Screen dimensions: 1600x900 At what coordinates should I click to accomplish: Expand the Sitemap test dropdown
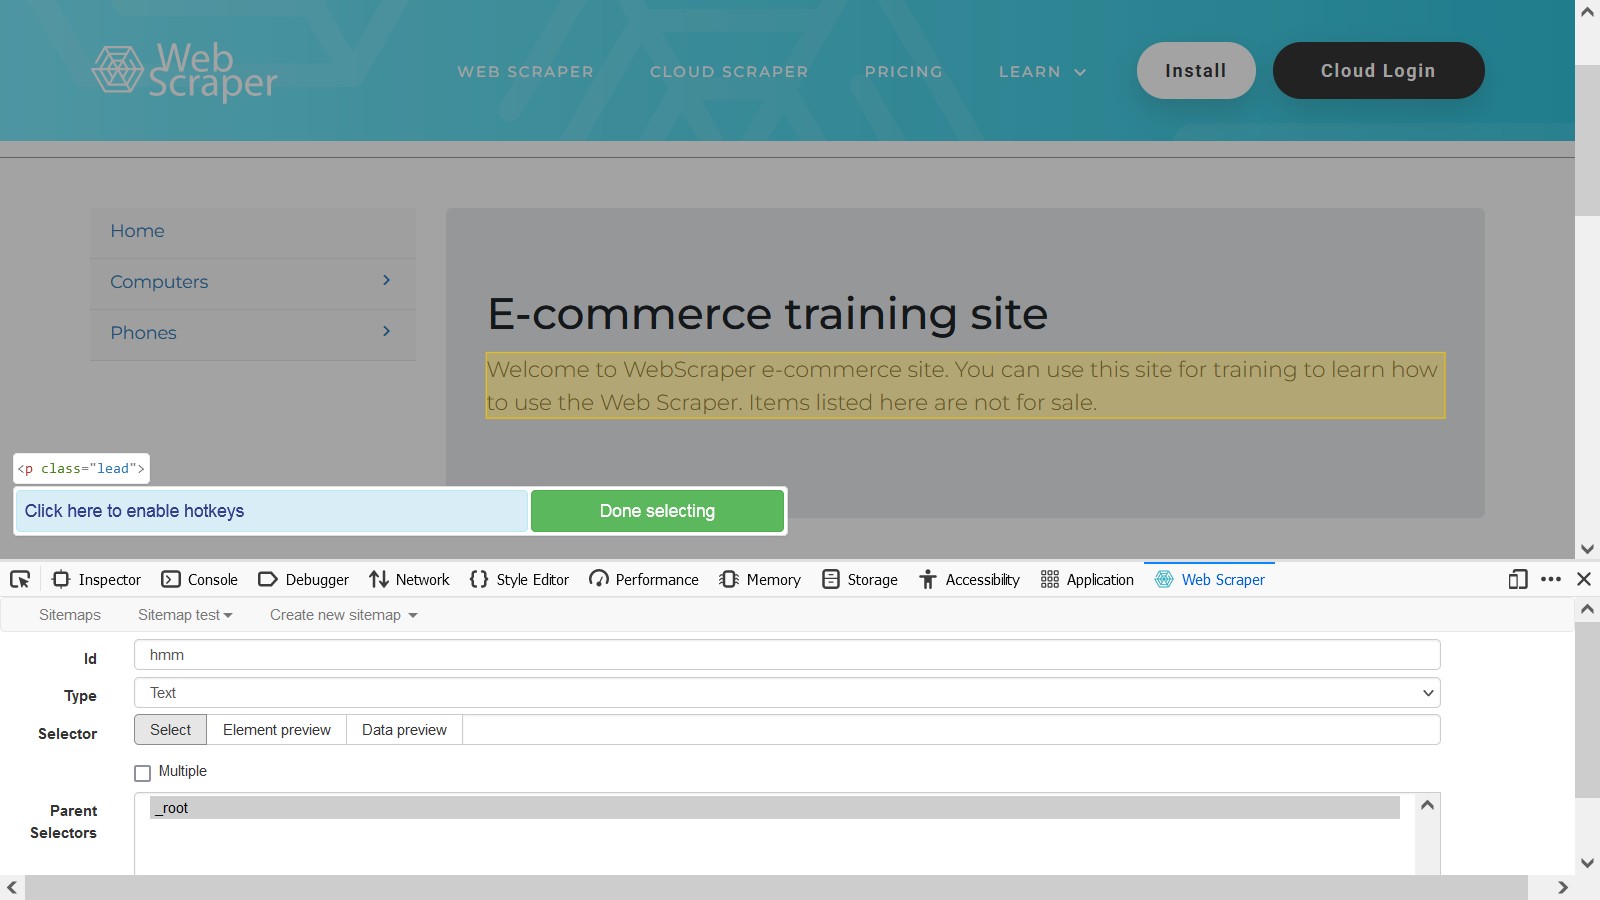point(185,615)
